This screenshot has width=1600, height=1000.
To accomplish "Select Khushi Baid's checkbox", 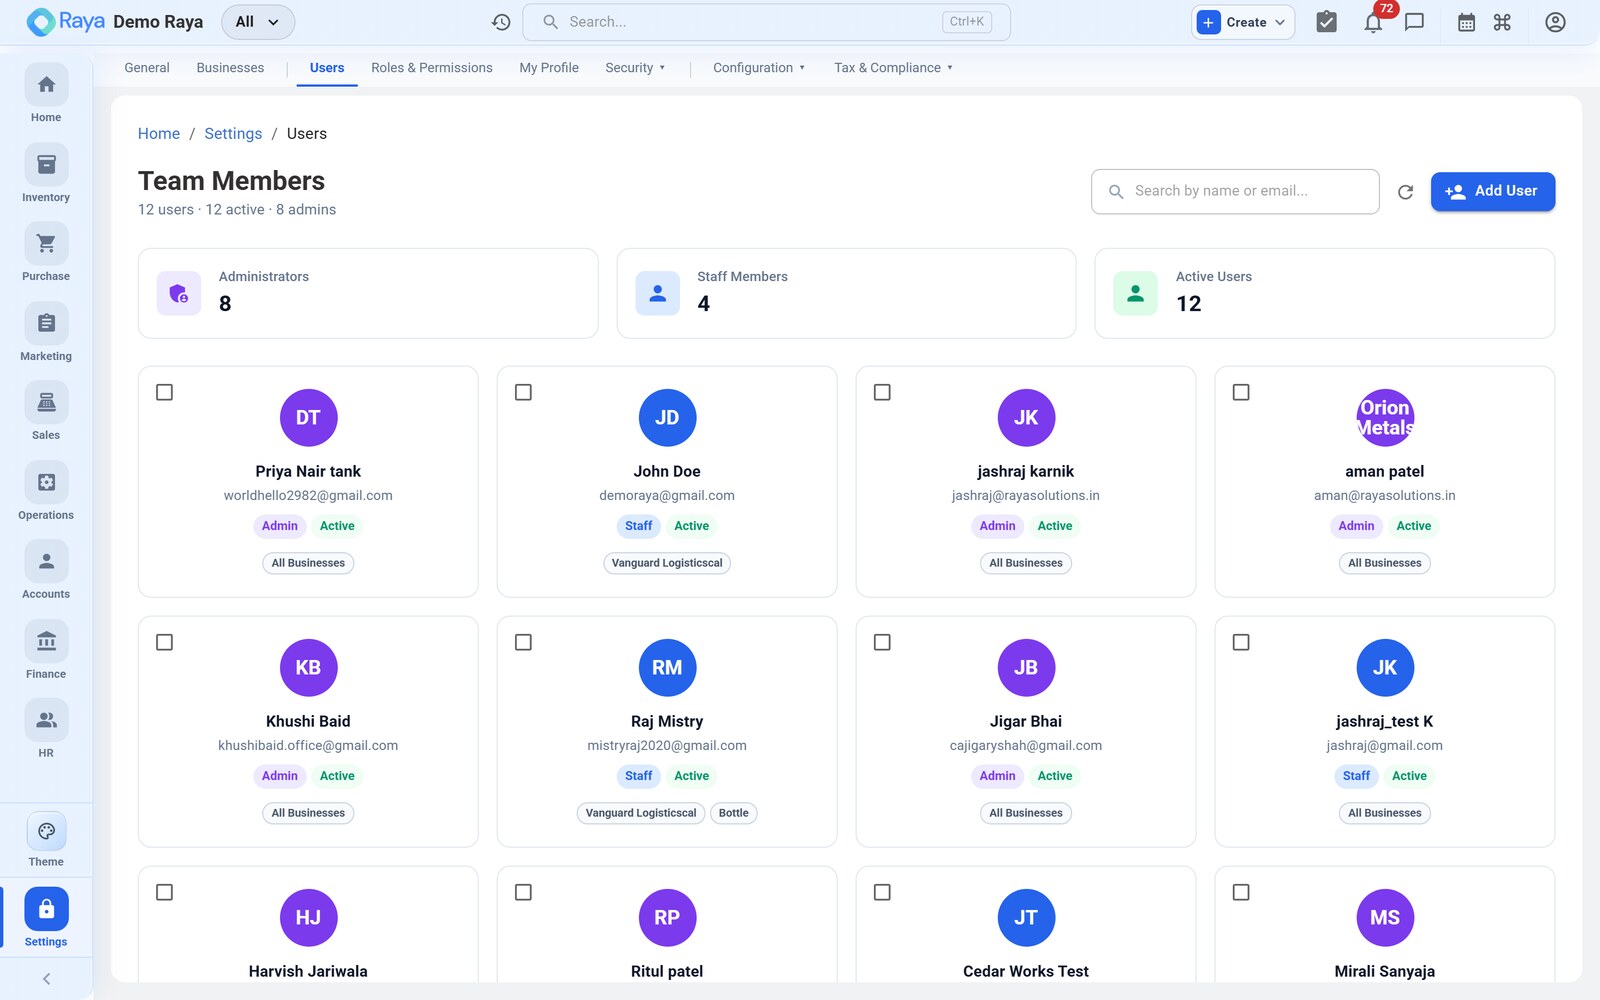I will 165,643.
